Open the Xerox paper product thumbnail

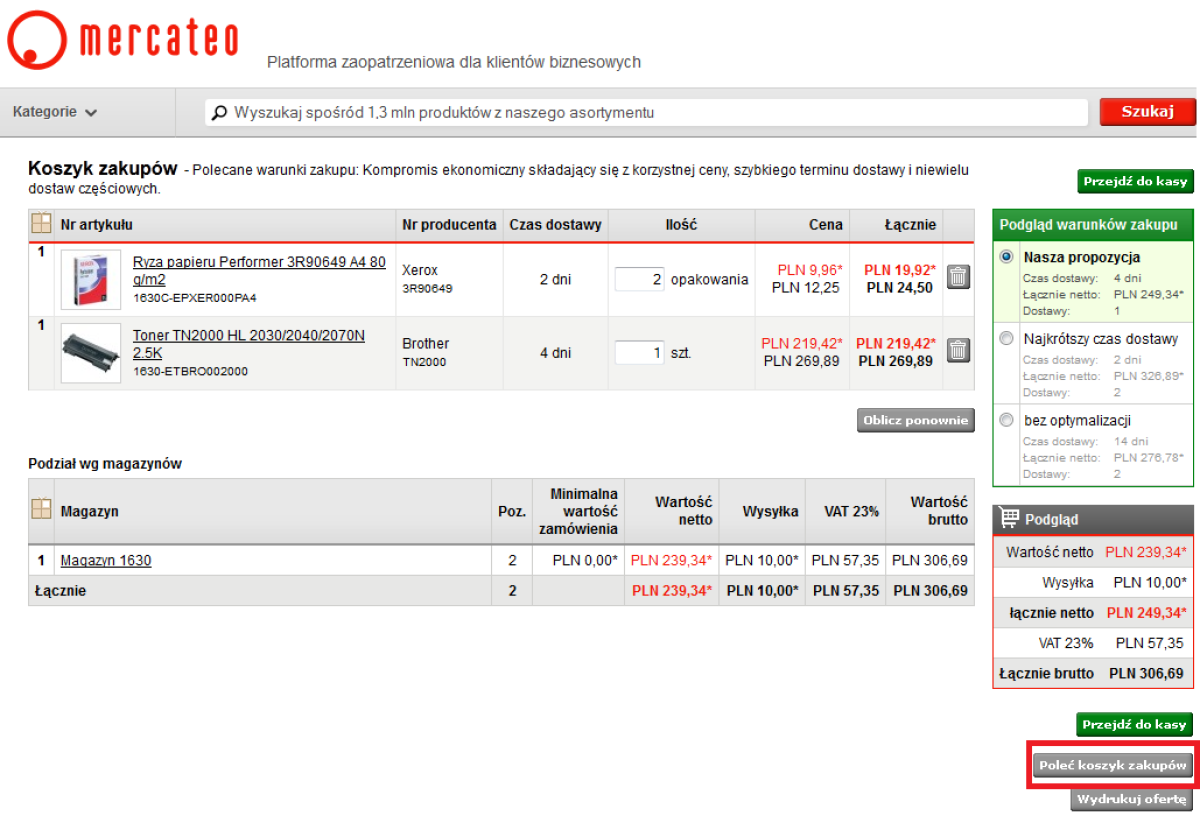91,279
